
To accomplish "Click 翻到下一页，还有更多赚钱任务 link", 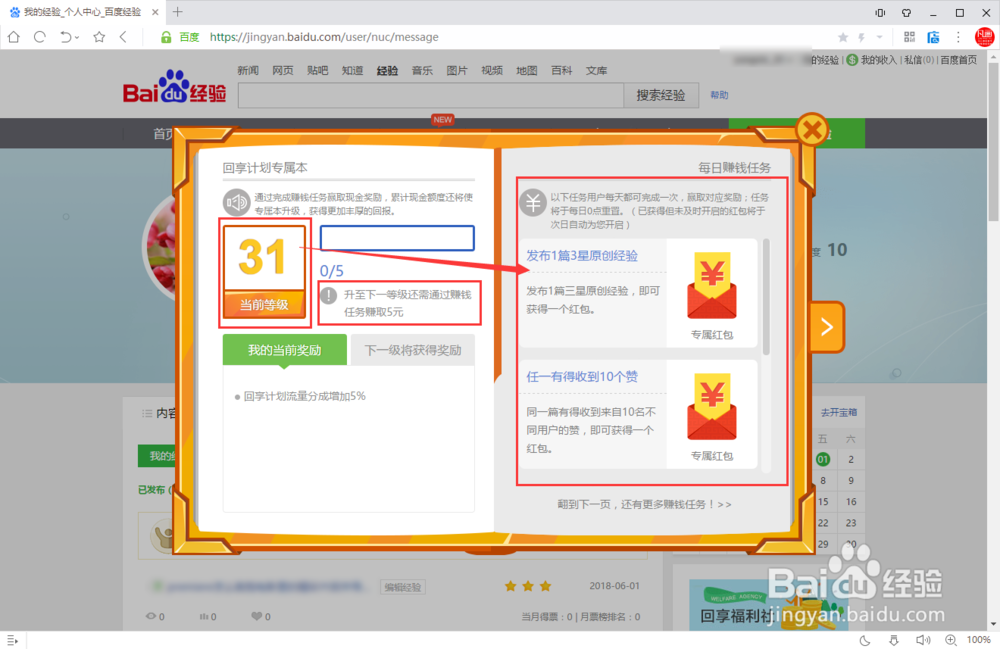I will [644, 504].
